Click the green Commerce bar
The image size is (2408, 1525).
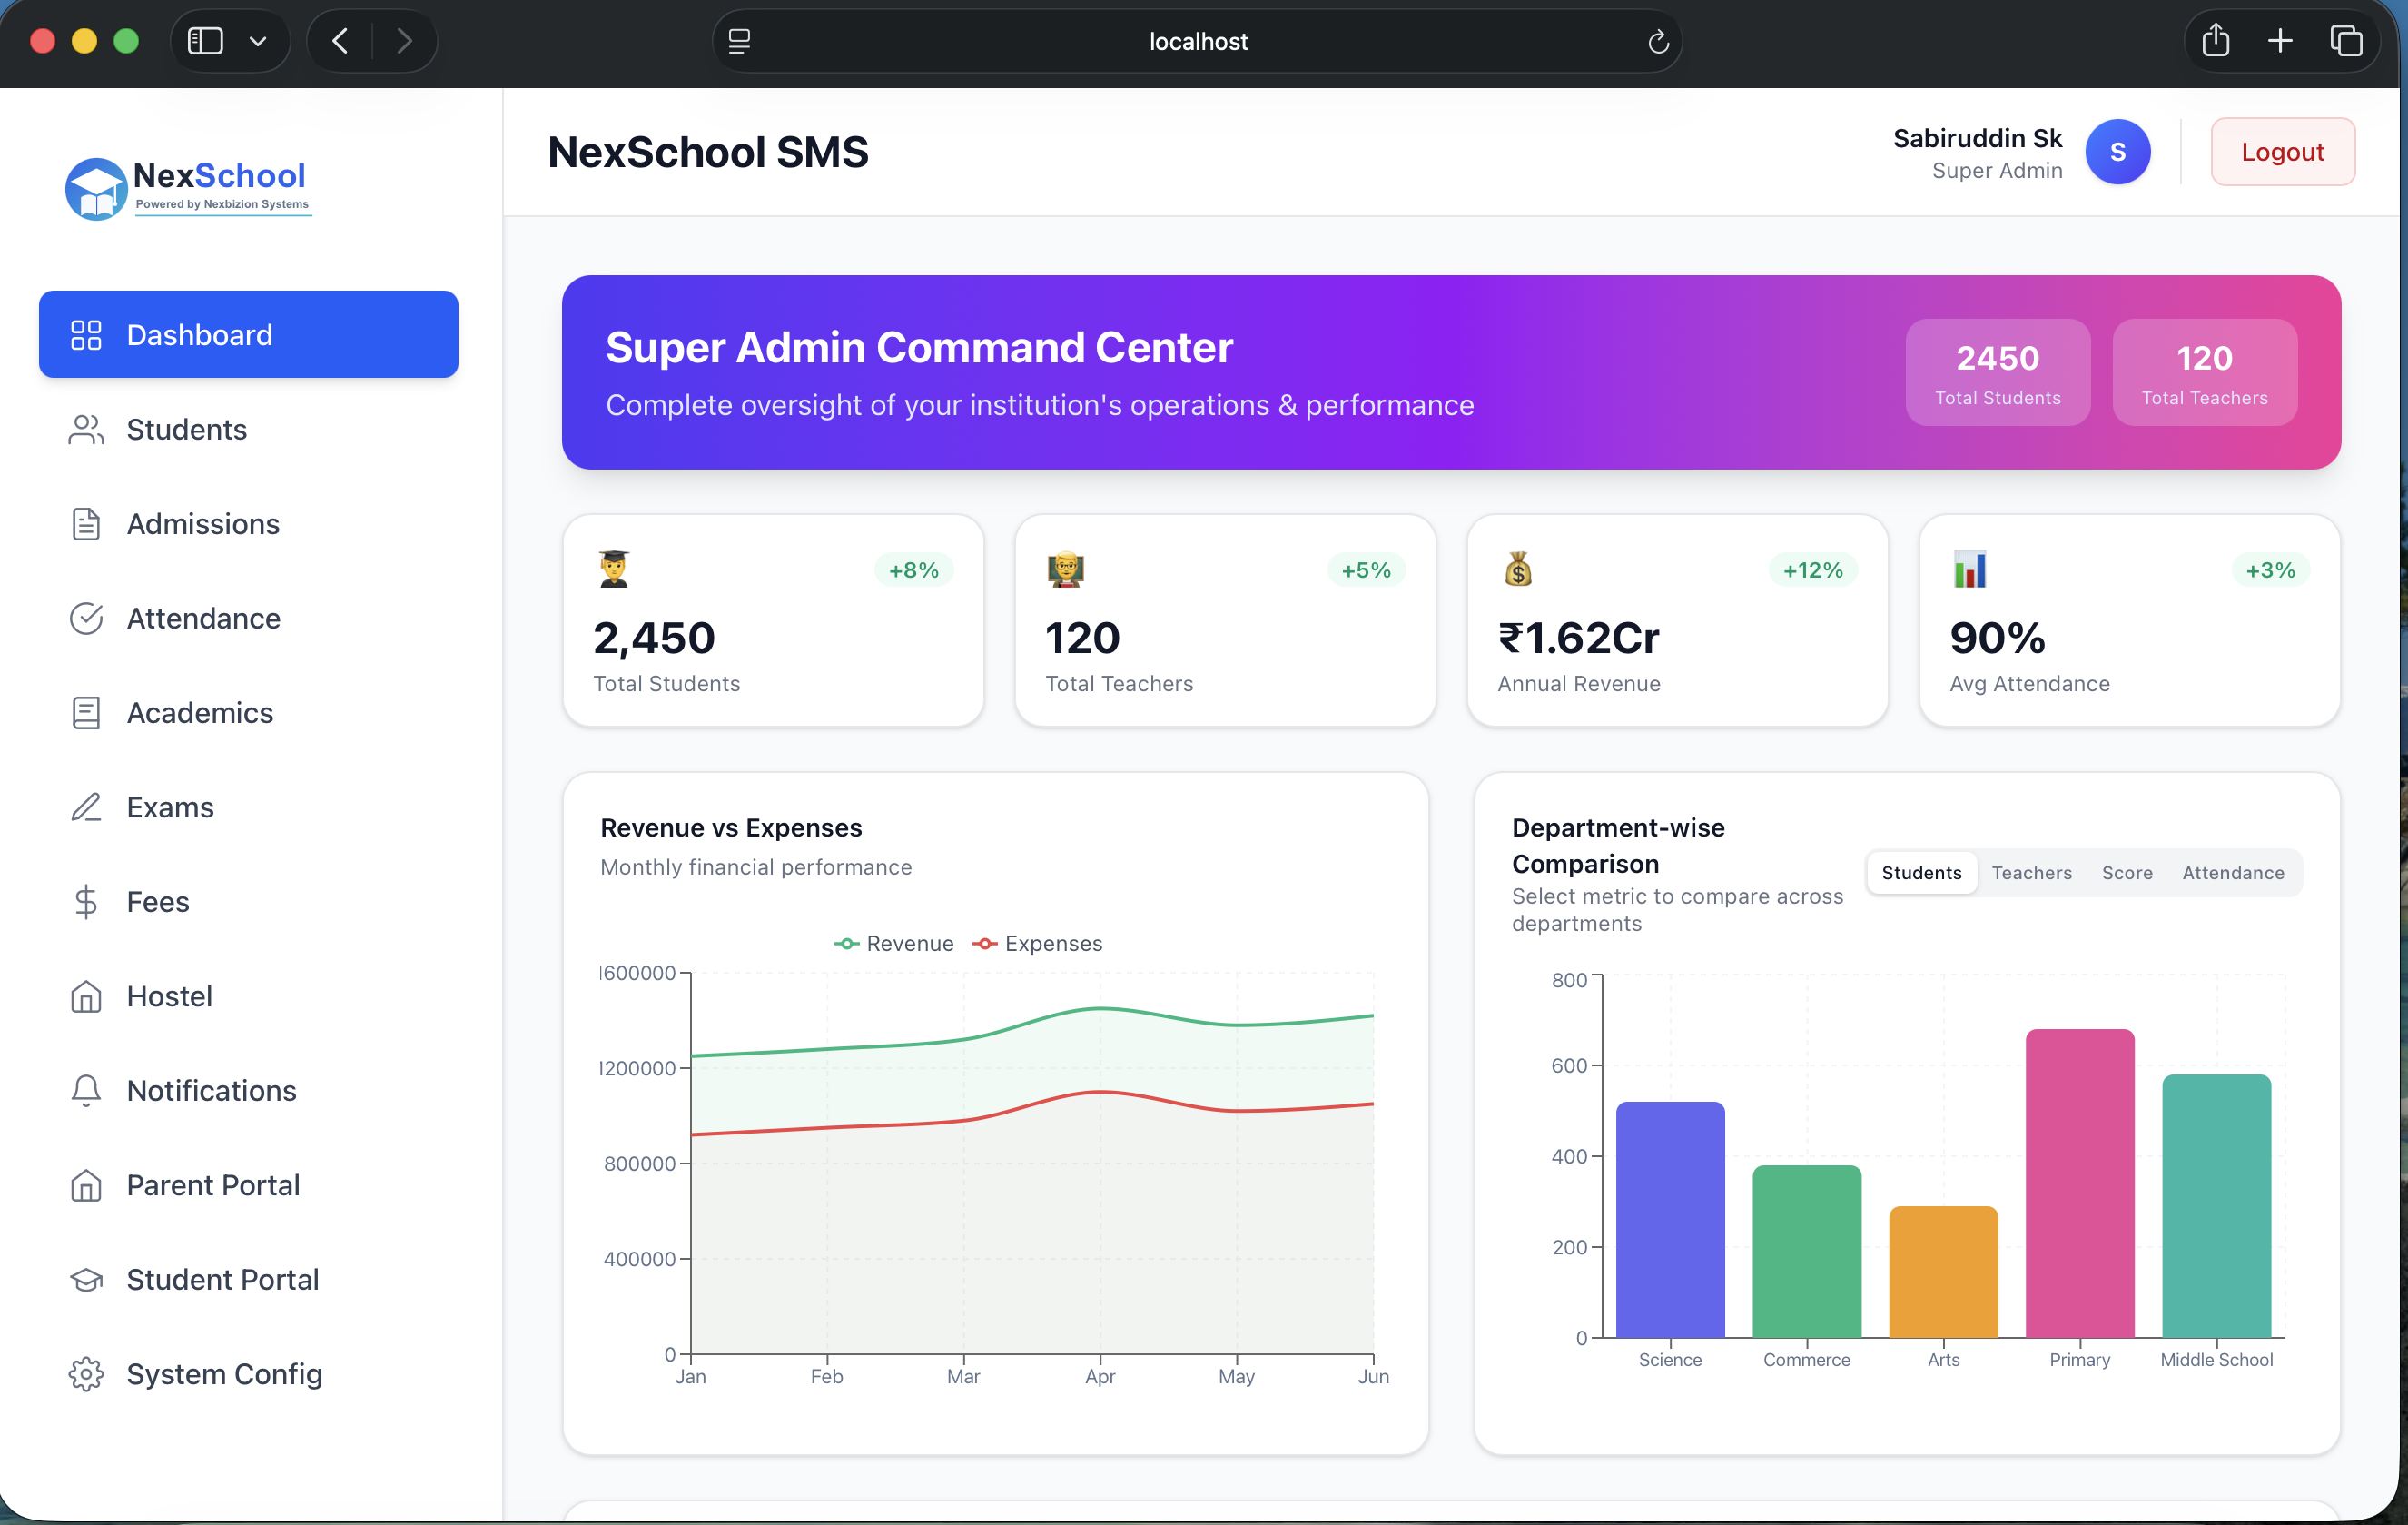click(x=1807, y=1252)
